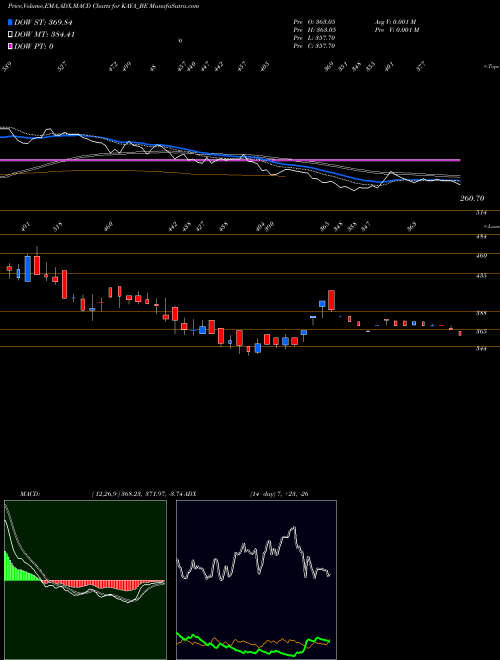
Task: Open the green MACD histogram panel
Action: 85,580
